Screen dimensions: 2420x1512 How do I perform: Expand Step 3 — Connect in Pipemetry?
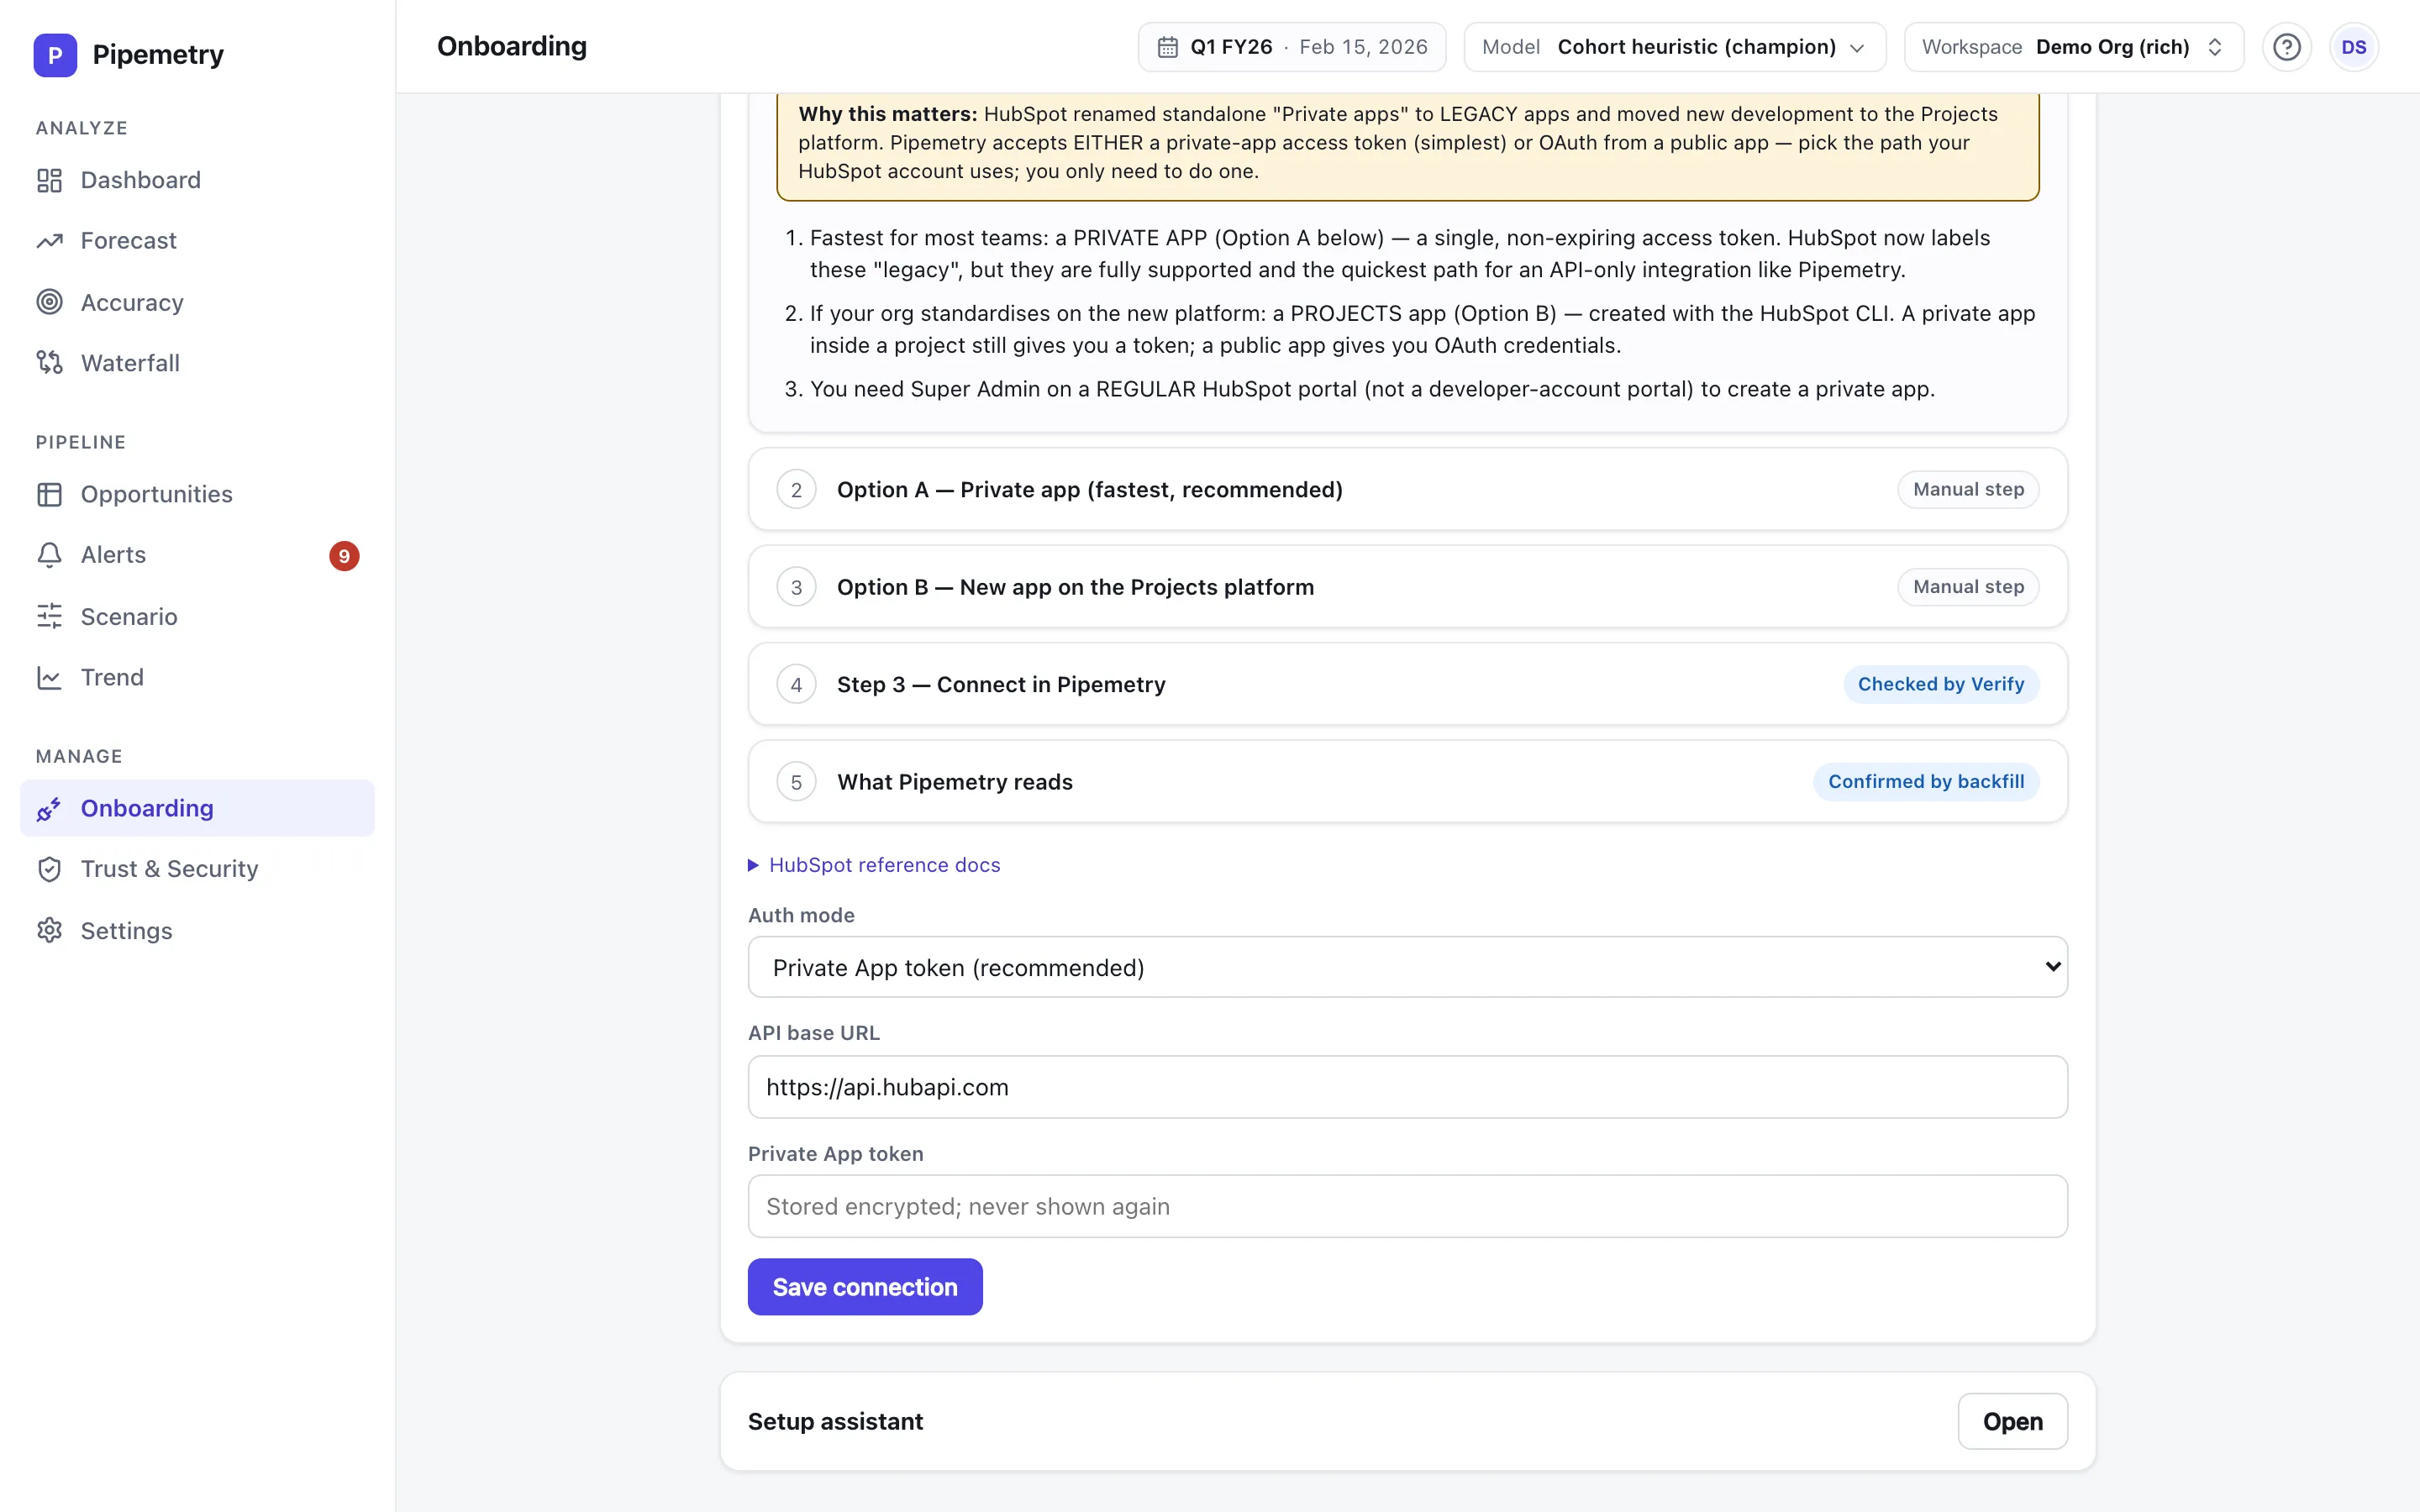[1407, 684]
